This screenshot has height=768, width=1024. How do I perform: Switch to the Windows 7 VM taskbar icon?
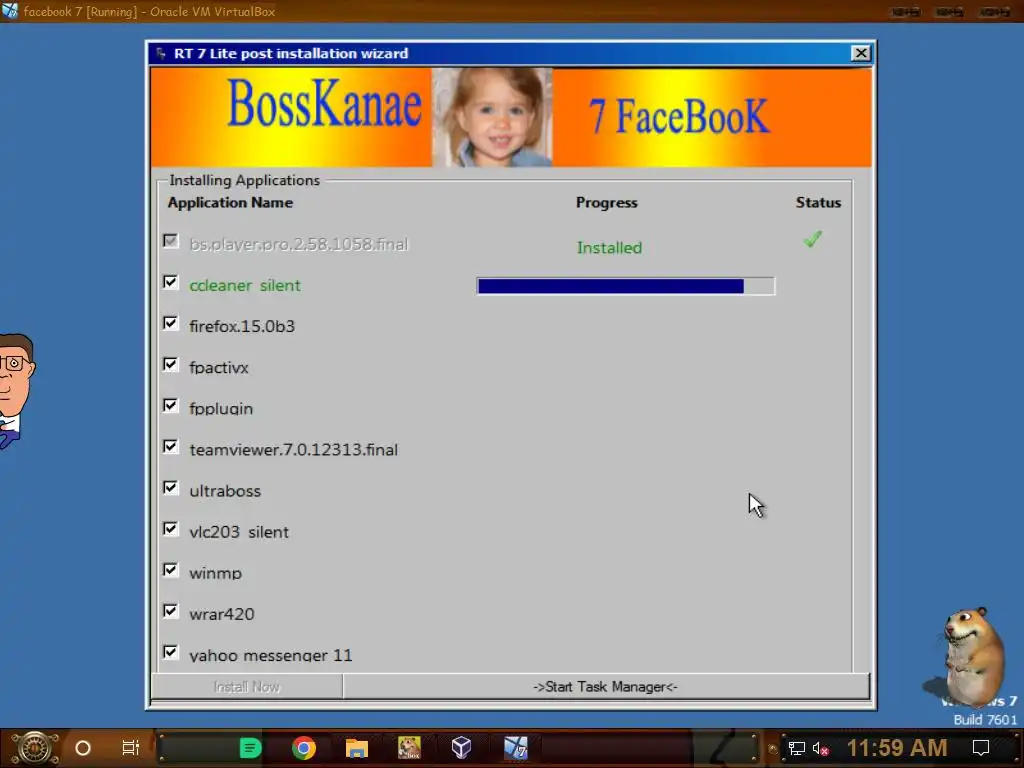coord(515,748)
